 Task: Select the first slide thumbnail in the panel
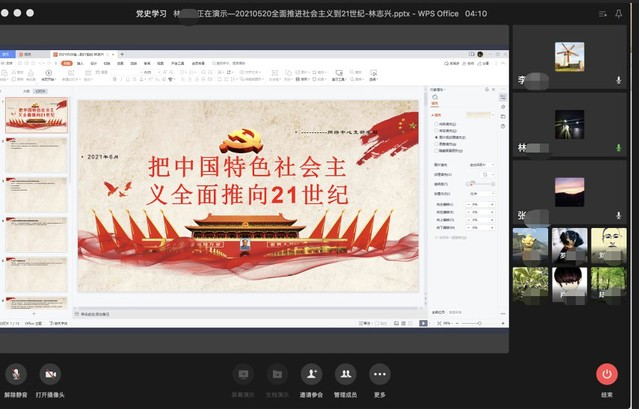coord(37,114)
